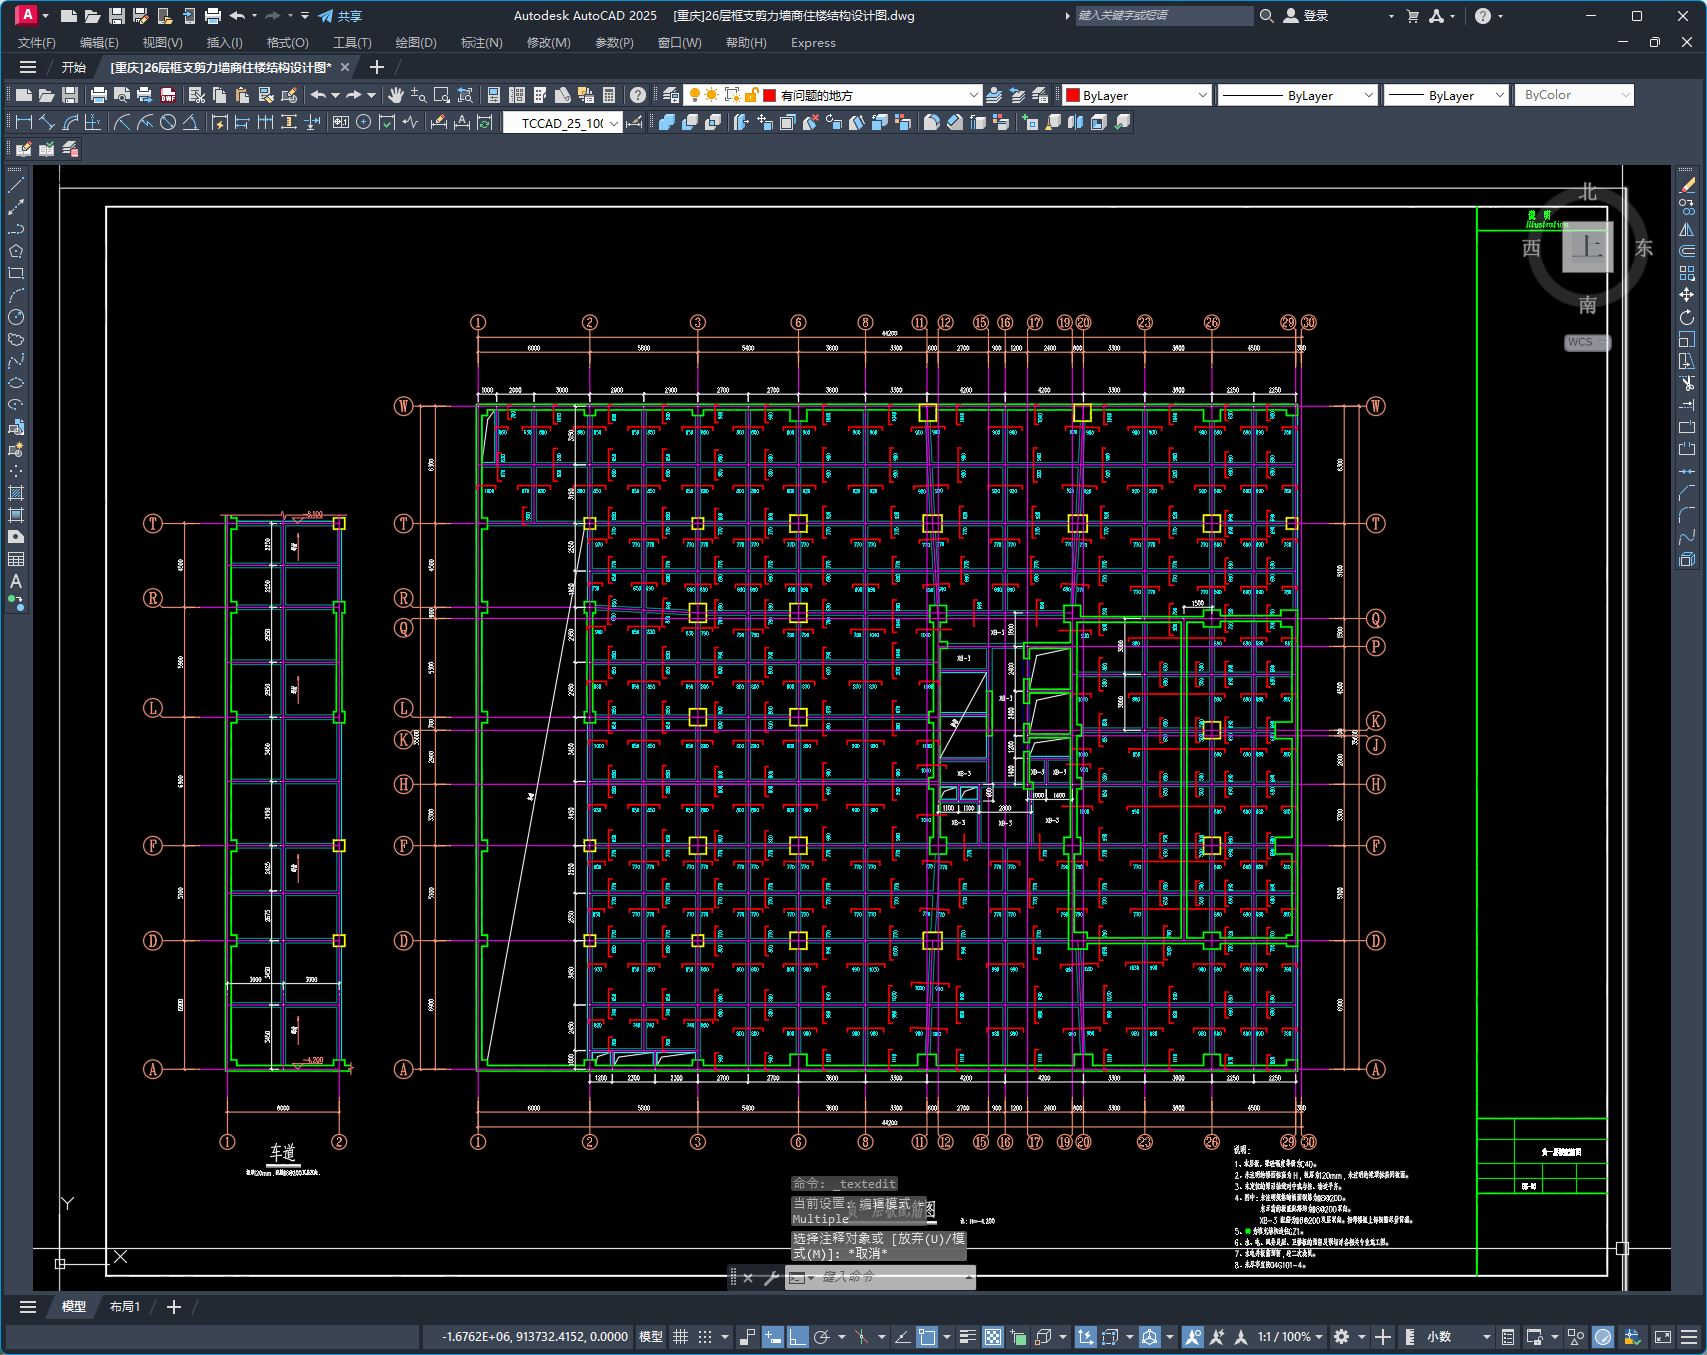Screen dimensions: 1707x1355
Task: Select the Multiline Text tool
Action: click(16, 581)
